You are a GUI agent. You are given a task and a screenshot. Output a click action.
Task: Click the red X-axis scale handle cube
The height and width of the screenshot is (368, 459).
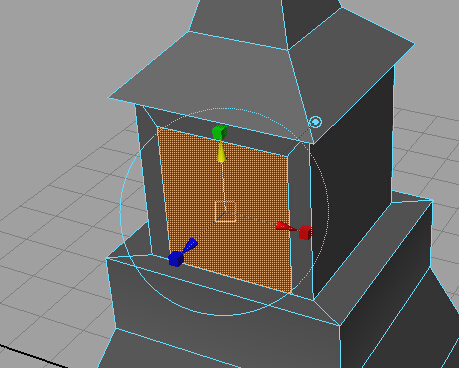[x=305, y=232]
